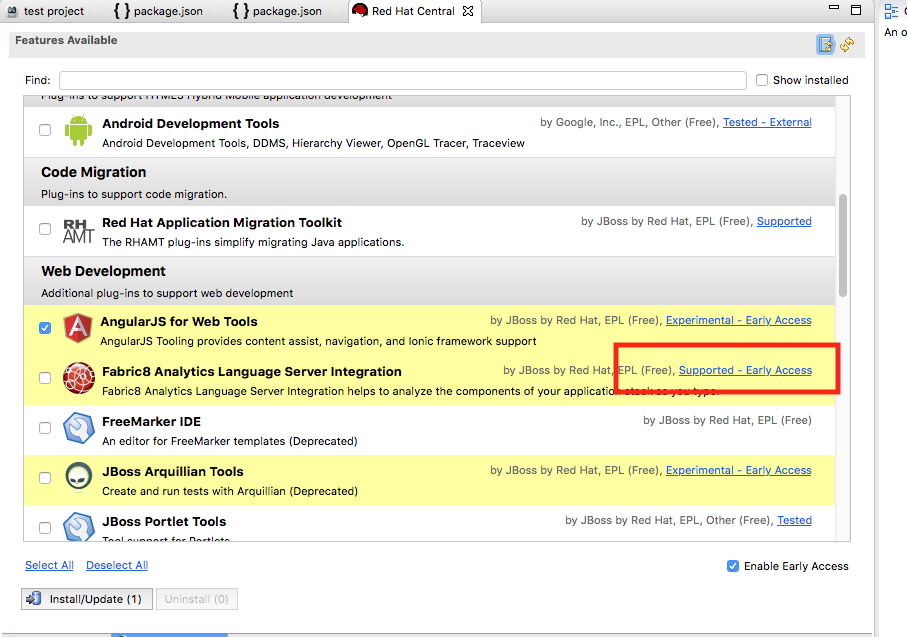This screenshot has width=907, height=637.
Task: Toggle the Show installed checkbox
Action: pos(762,80)
